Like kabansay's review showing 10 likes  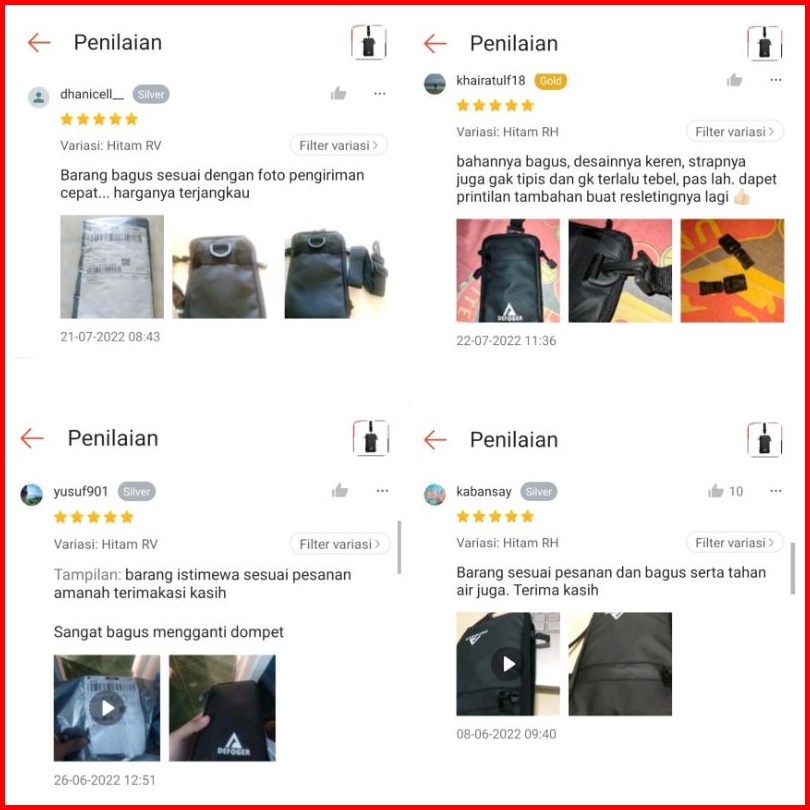pos(725,491)
